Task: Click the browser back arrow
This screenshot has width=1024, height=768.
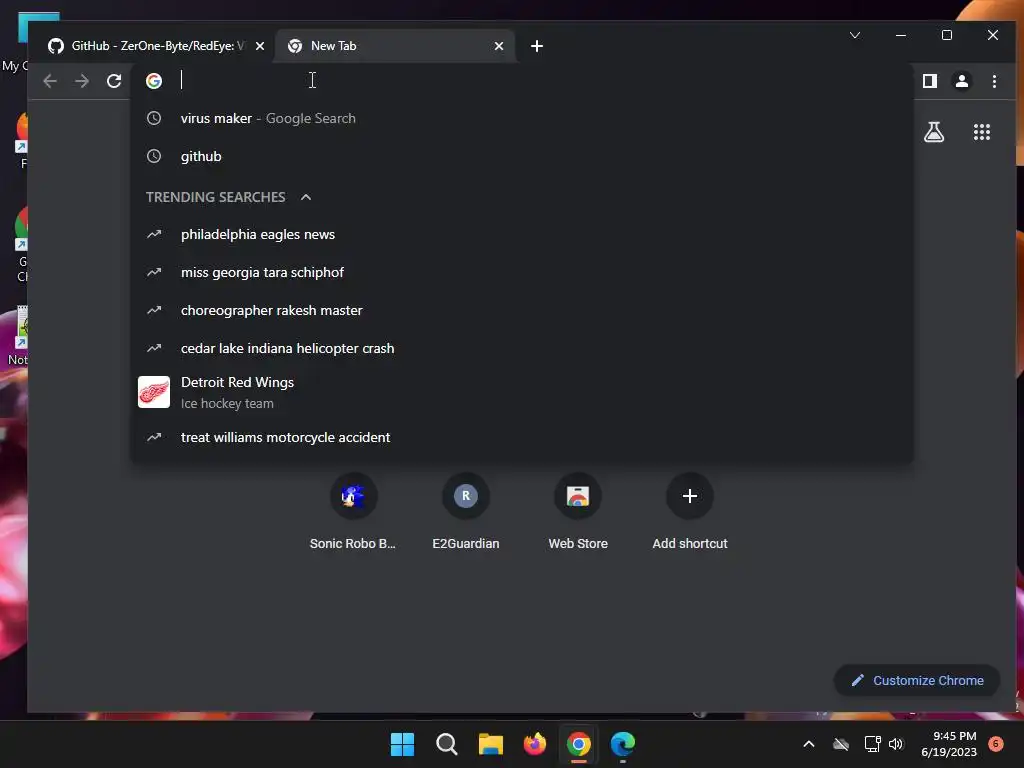Action: [50, 81]
